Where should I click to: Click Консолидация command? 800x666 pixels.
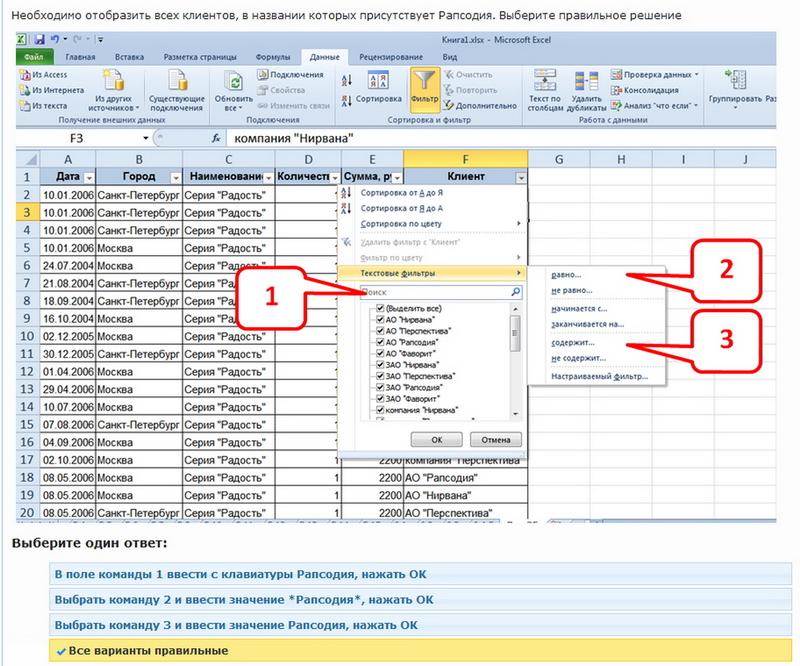(x=645, y=90)
